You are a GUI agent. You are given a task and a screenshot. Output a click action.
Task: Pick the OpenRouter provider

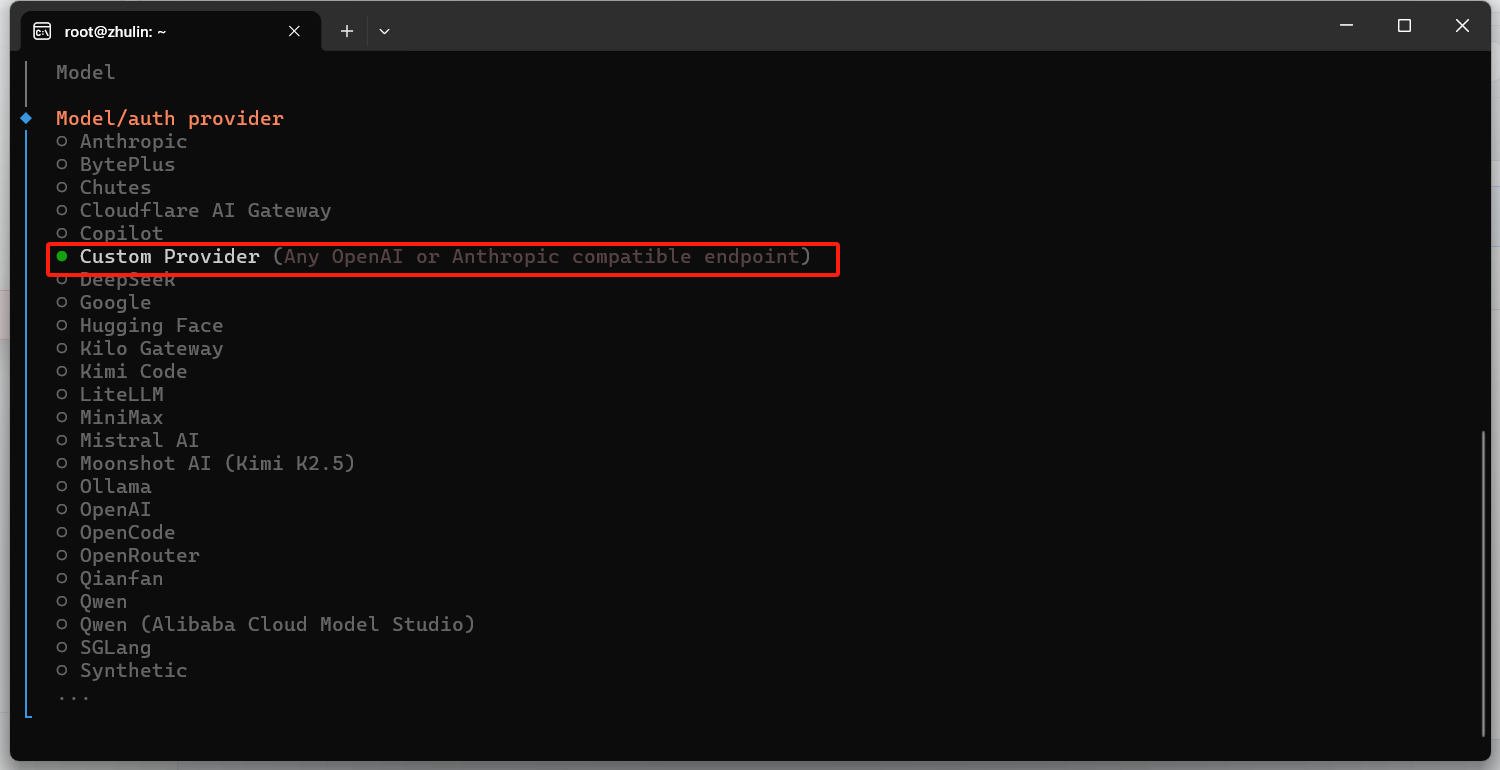tap(128, 556)
